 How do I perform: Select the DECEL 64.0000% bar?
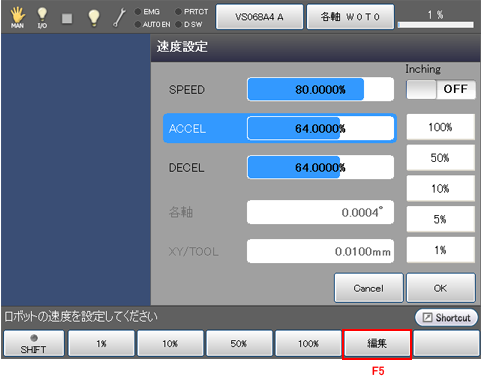pos(320,167)
